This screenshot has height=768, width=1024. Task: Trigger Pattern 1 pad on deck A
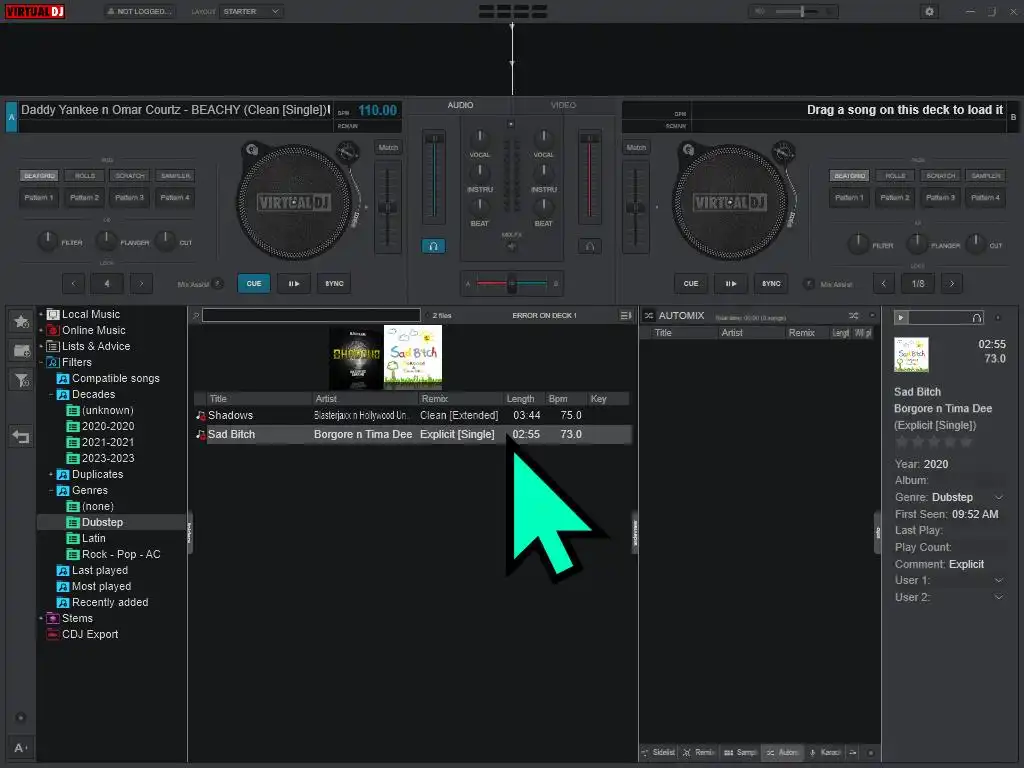39,197
